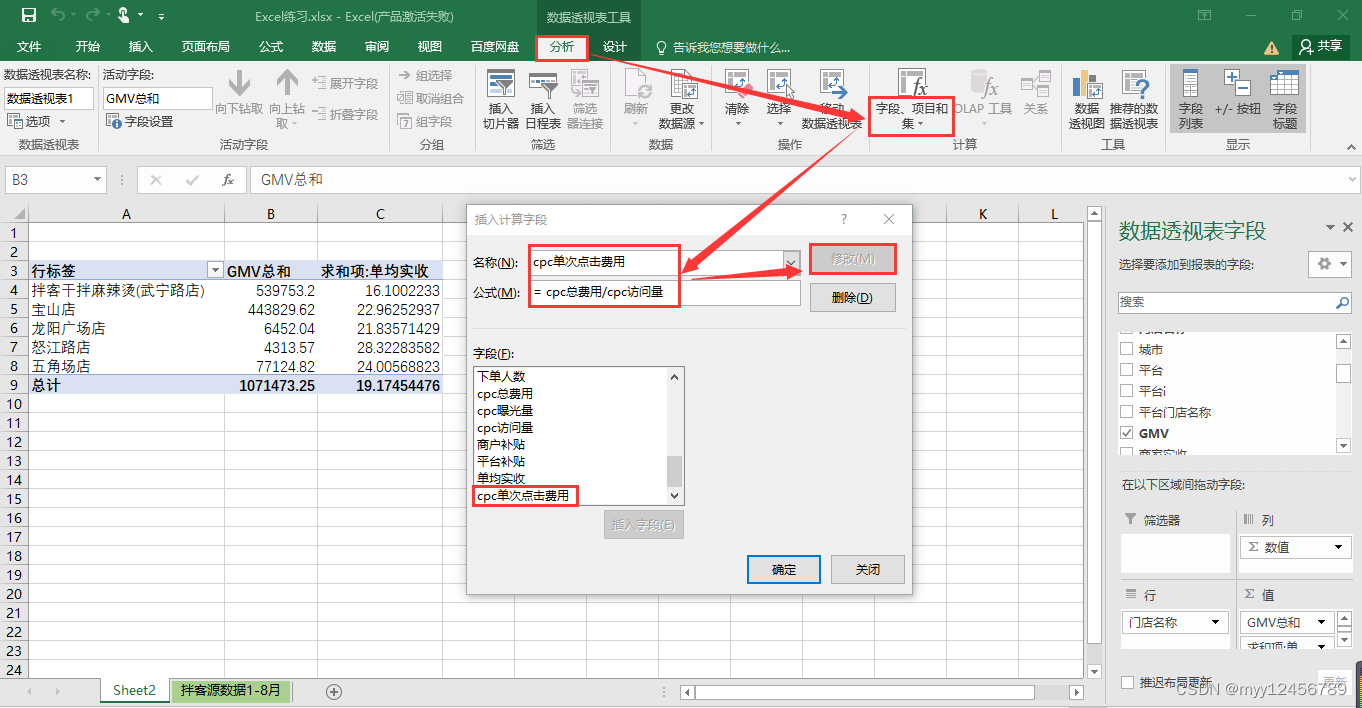Click the dialog help question mark button
The height and width of the screenshot is (708, 1362).
844,219
